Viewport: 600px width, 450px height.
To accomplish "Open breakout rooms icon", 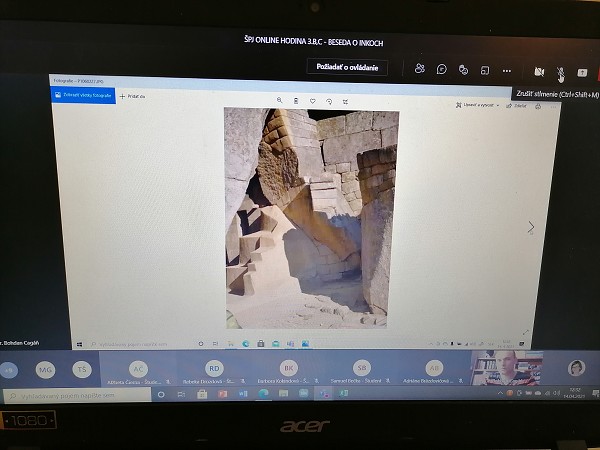I will click(485, 70).
